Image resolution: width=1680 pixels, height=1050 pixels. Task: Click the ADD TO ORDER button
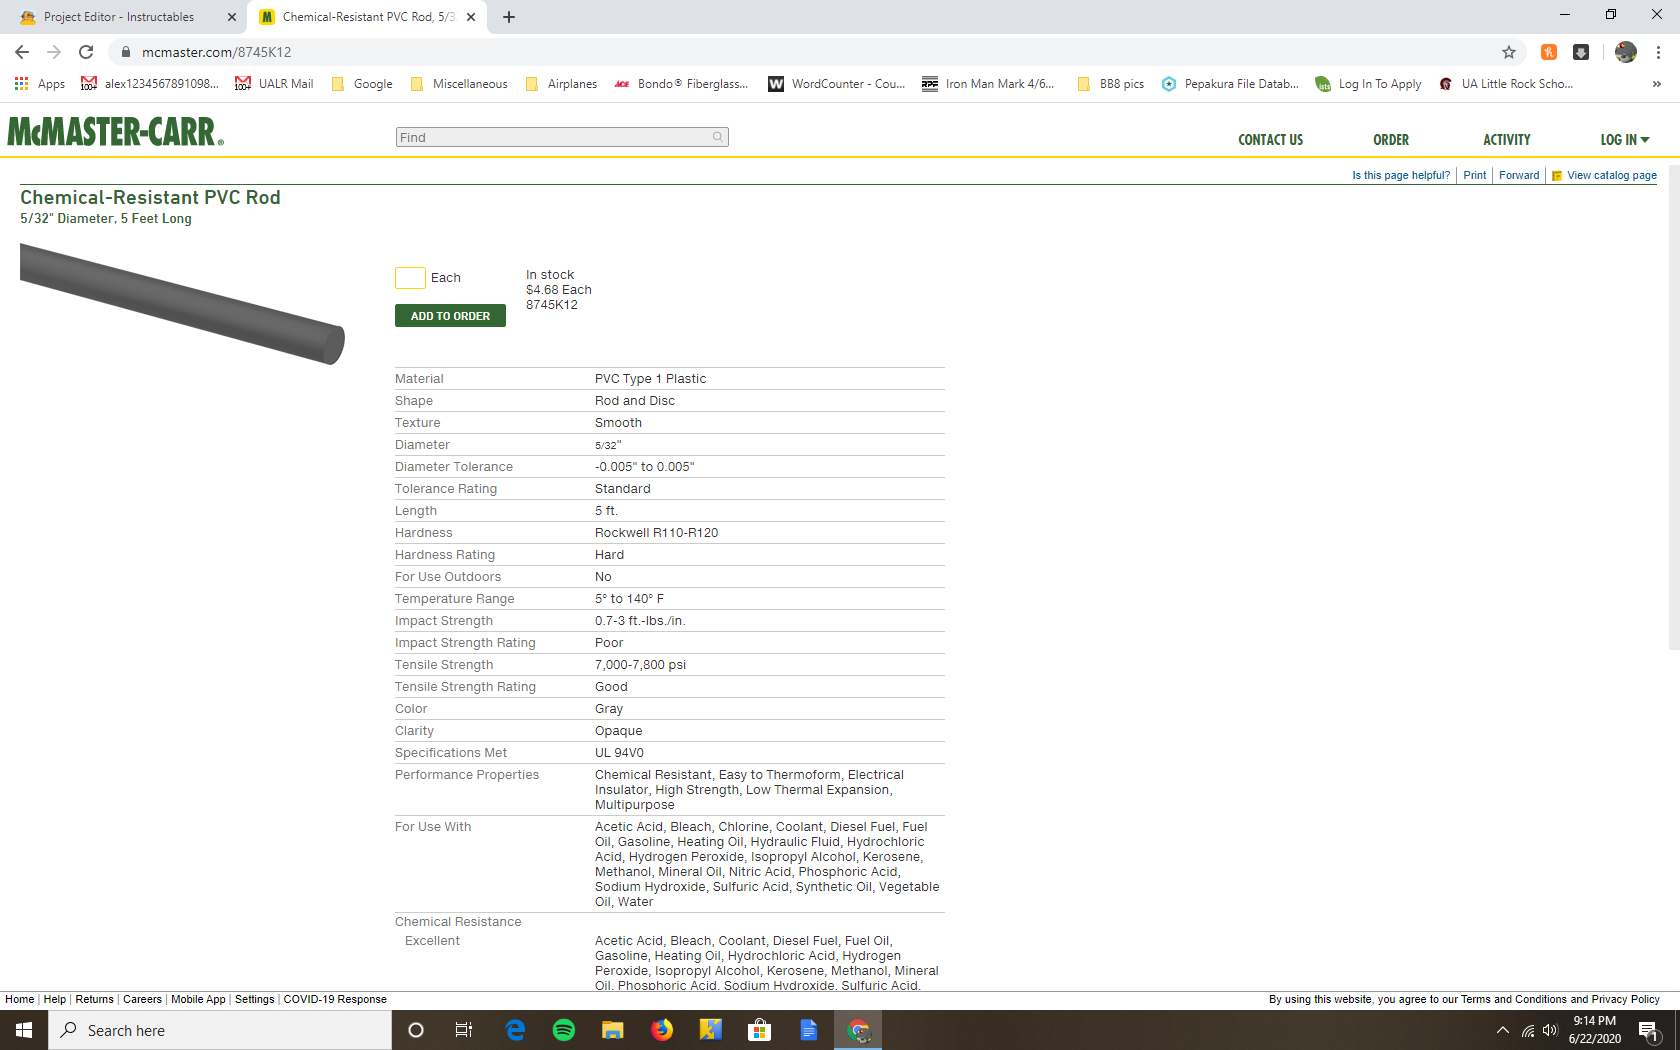[x=450, y=316]
